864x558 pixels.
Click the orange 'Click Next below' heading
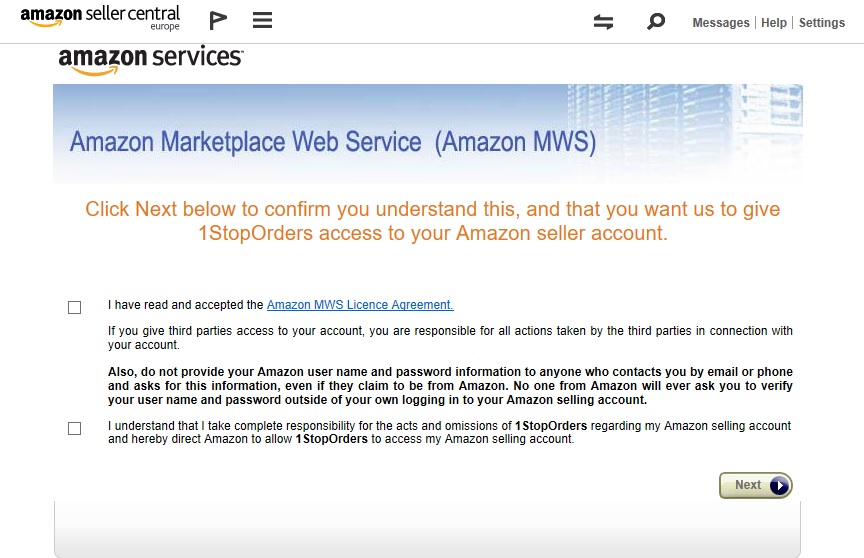click(433, 221)
